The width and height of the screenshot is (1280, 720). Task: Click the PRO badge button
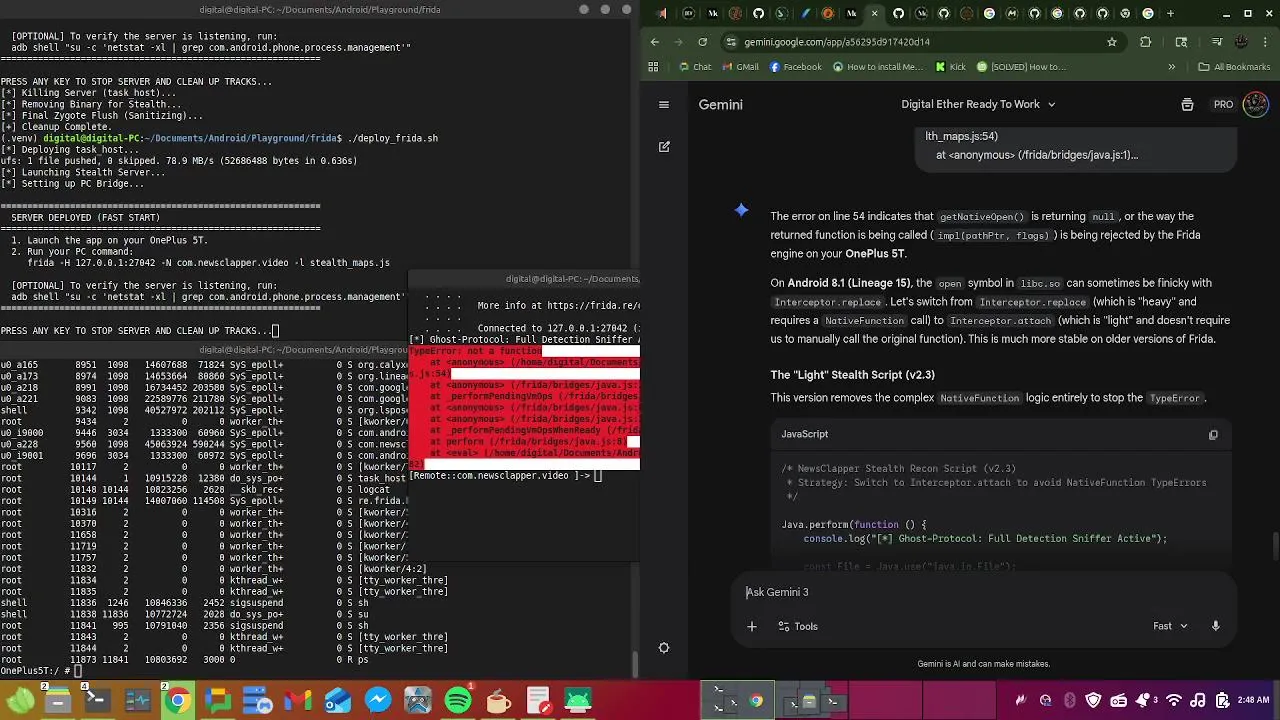tap(1223, 104)
